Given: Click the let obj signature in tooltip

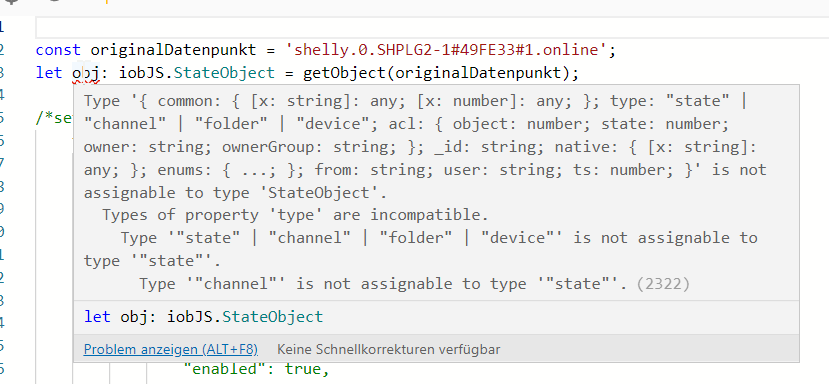Looking at the screenshot, I should [203, 317].
